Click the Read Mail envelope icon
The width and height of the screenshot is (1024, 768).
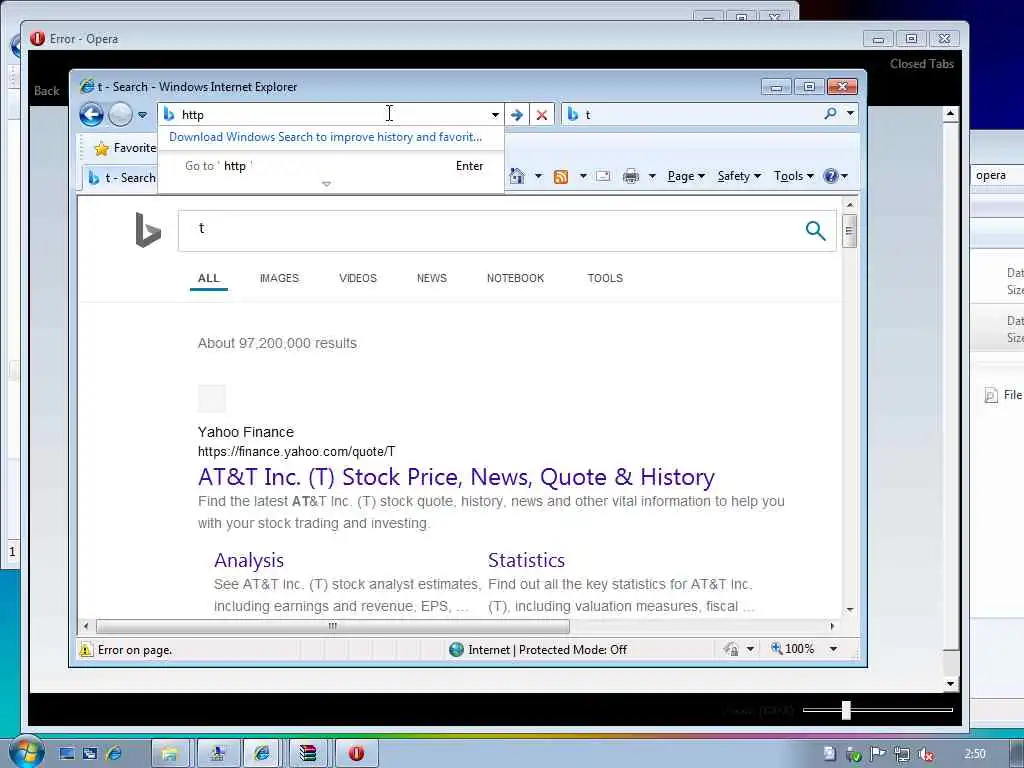[603, 176]
